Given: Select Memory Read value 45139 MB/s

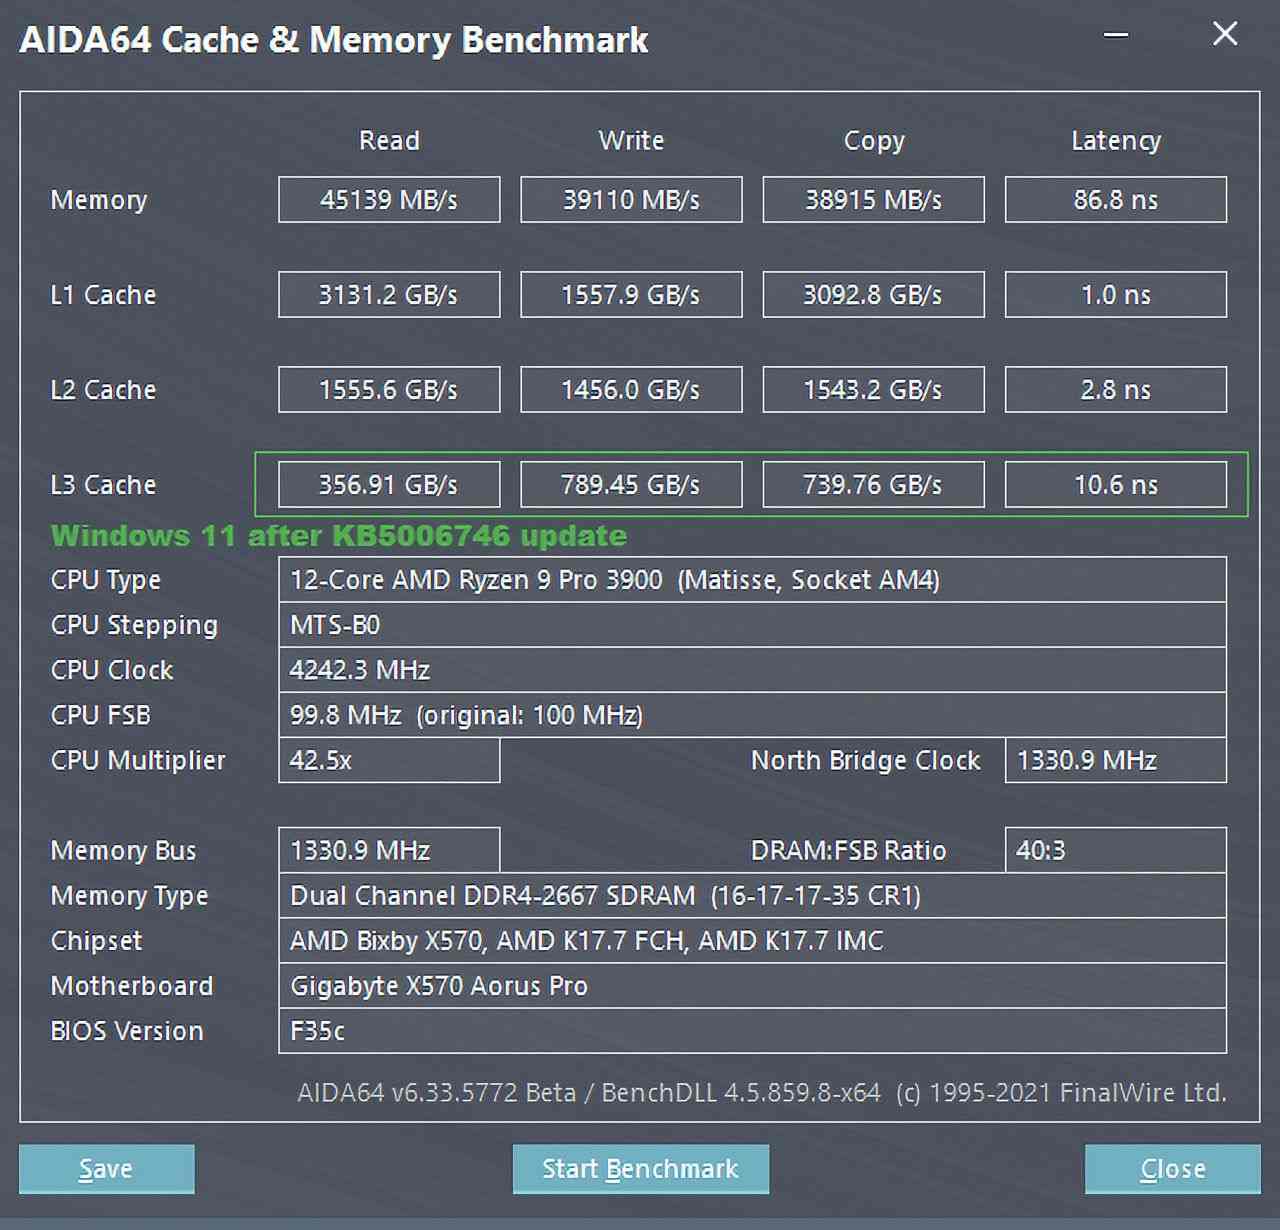Looking at the screenshot, I should coord(389,200).
